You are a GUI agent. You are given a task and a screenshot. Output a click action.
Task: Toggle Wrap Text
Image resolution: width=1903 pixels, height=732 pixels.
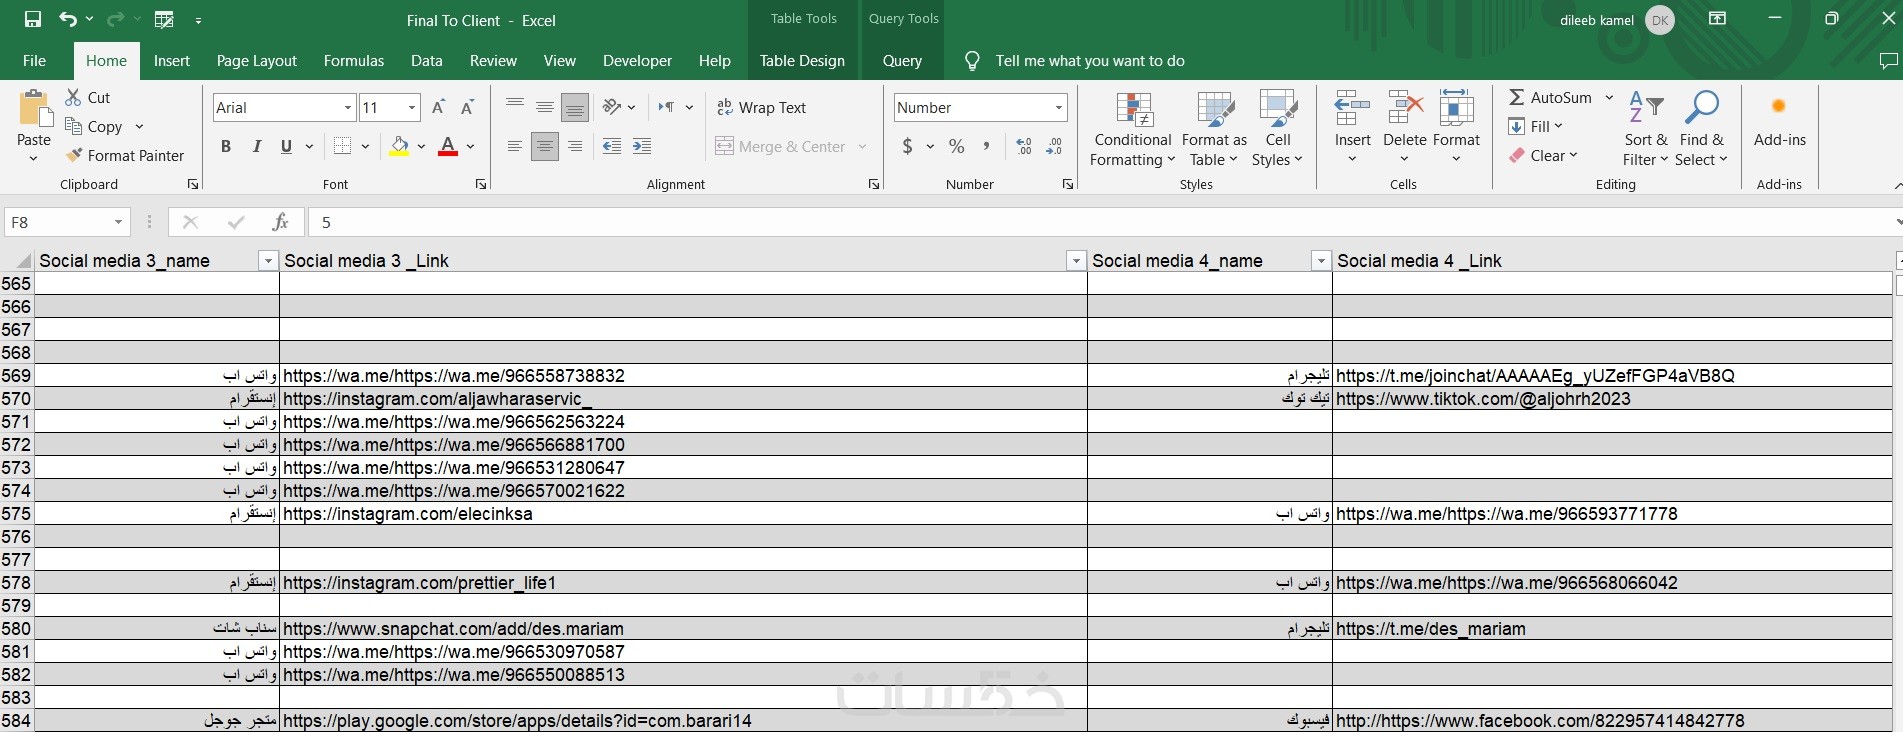click(761, 107)
